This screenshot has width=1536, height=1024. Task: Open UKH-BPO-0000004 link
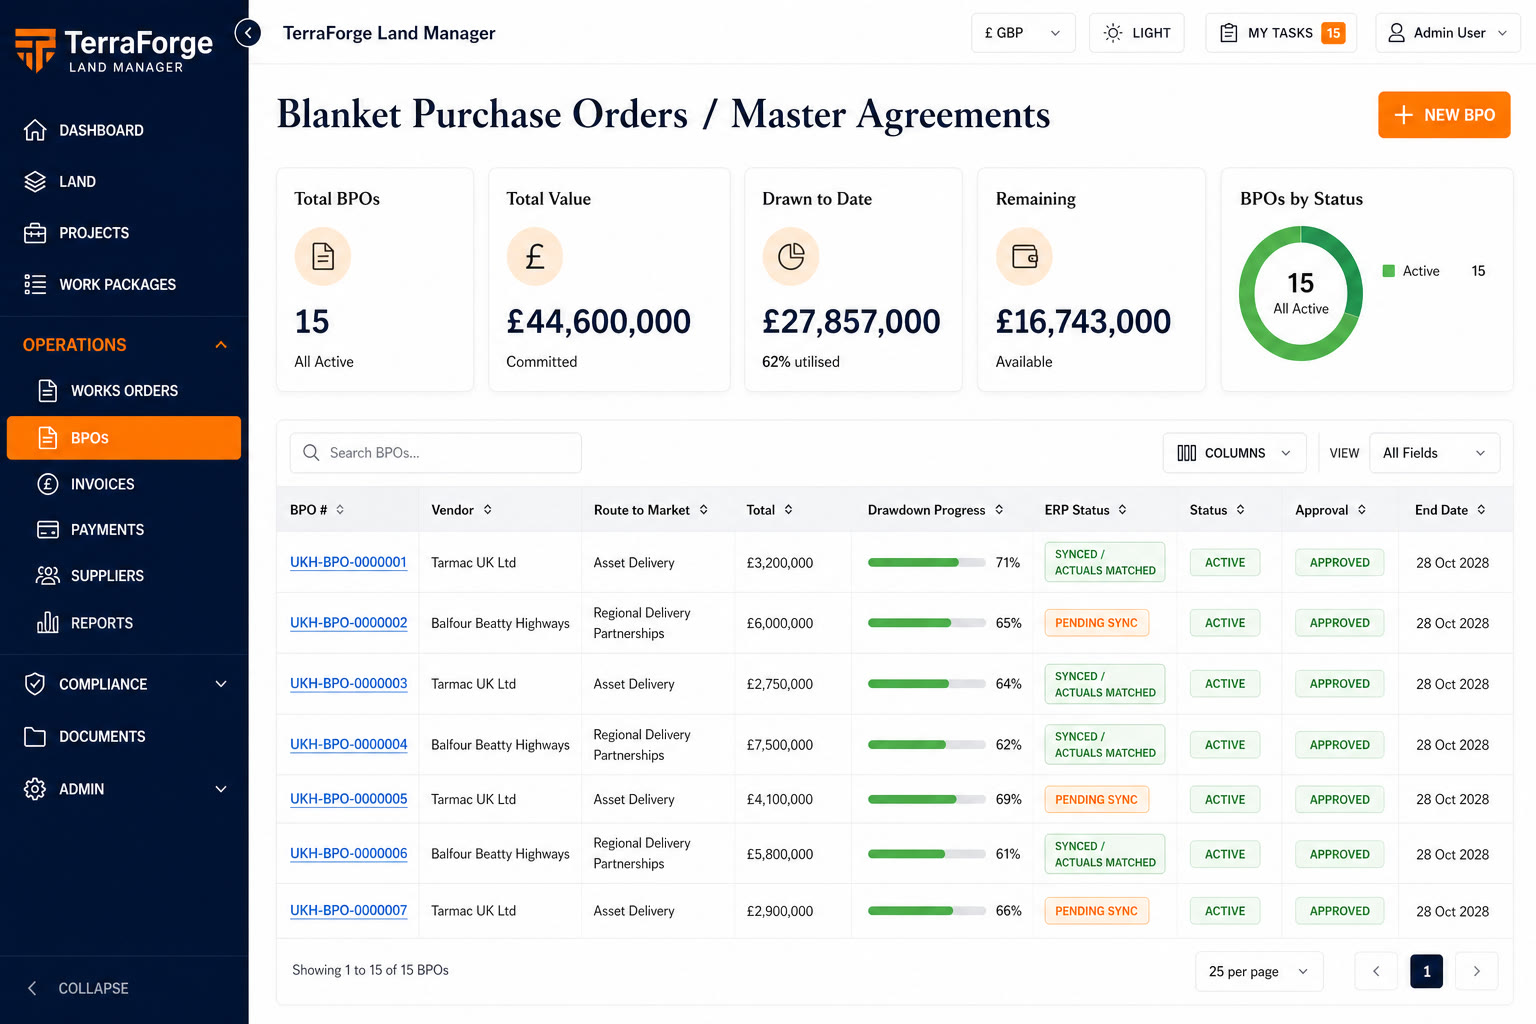(x=348, y=744)
